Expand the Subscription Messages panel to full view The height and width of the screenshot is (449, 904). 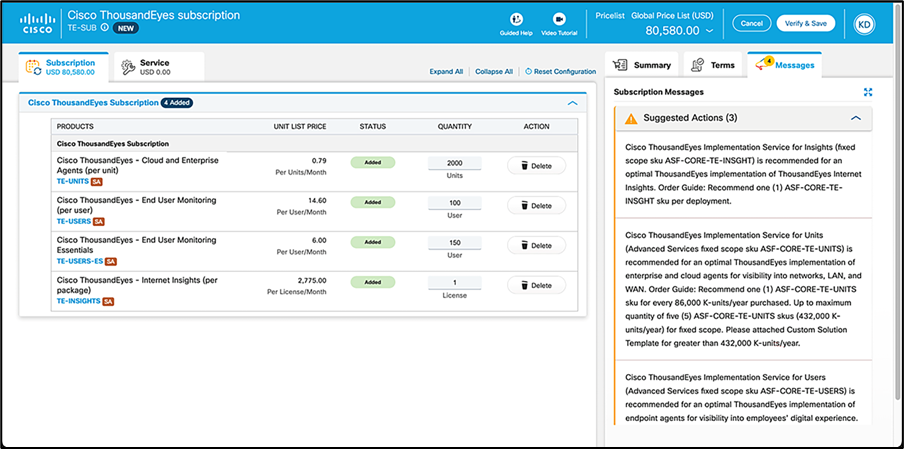(x=868, y=92)
